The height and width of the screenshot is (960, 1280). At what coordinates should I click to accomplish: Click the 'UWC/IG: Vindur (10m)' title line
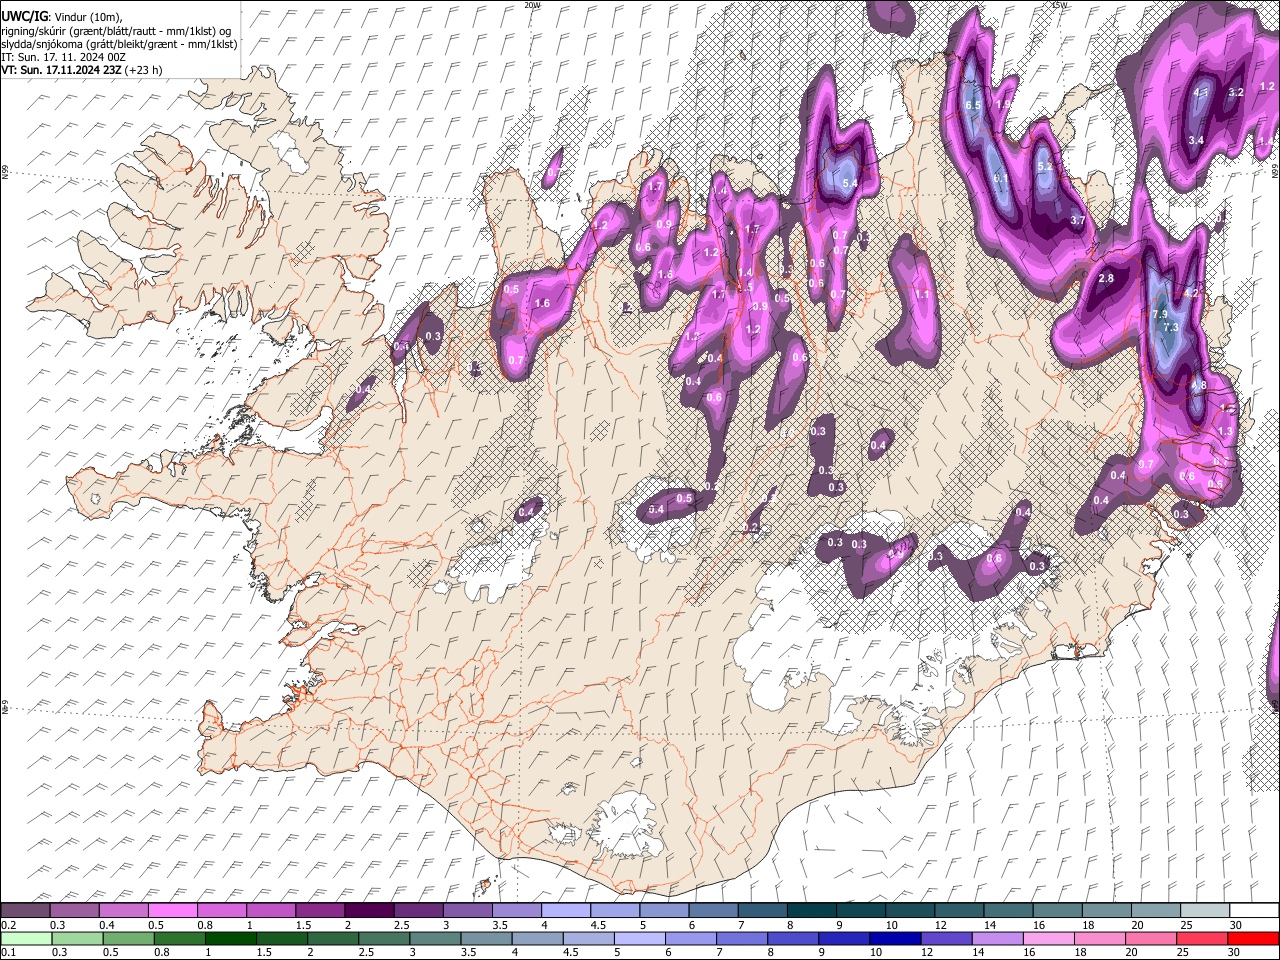click(62, 17)
